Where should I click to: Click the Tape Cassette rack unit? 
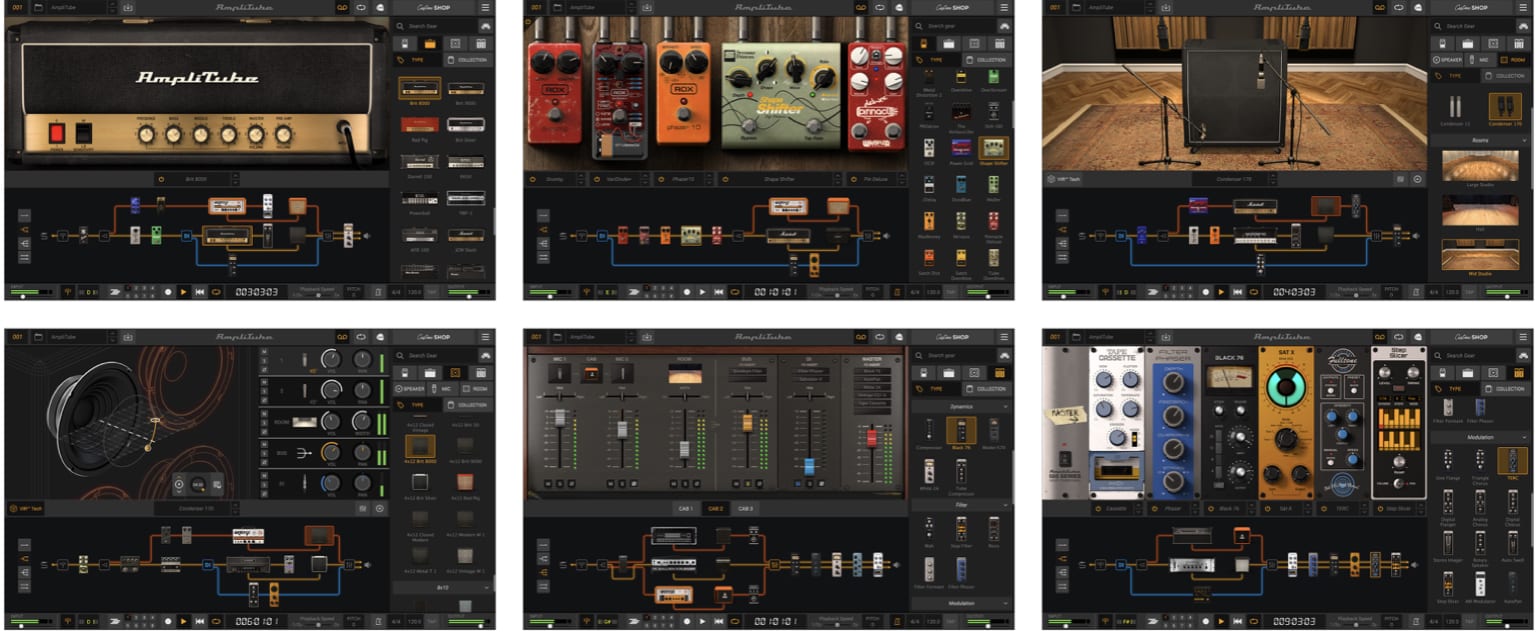point(1117,422)
